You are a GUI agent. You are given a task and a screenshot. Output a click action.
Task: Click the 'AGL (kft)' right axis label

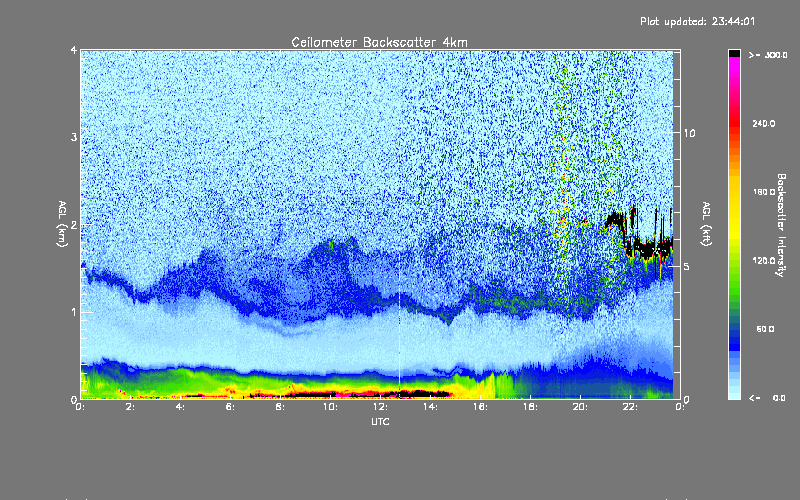[x=706, y=224]
